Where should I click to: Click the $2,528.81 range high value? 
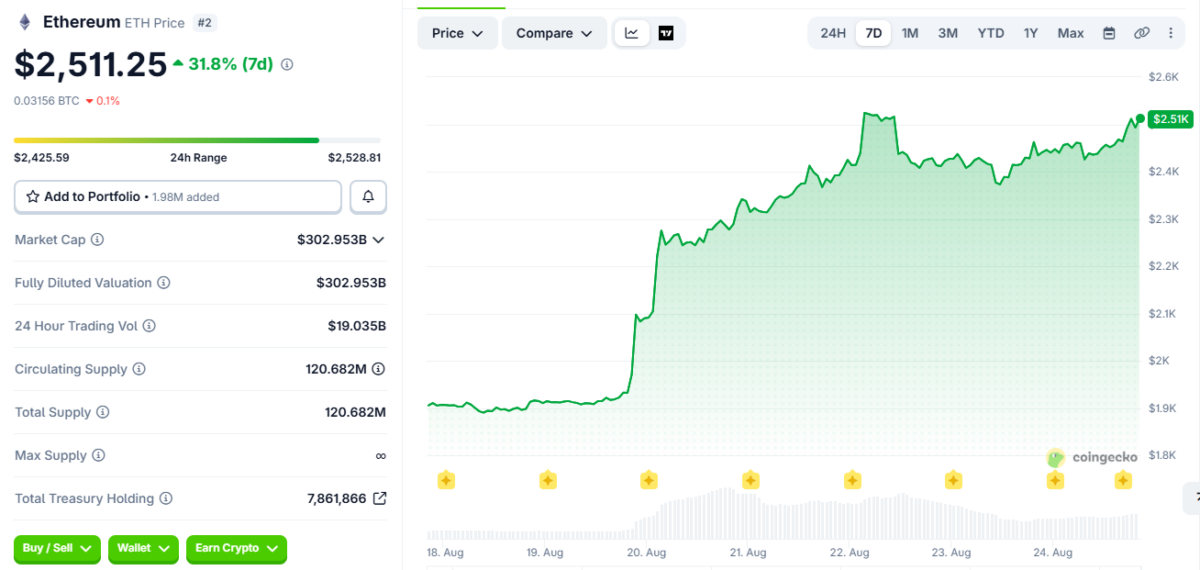[x=354, y=158]
